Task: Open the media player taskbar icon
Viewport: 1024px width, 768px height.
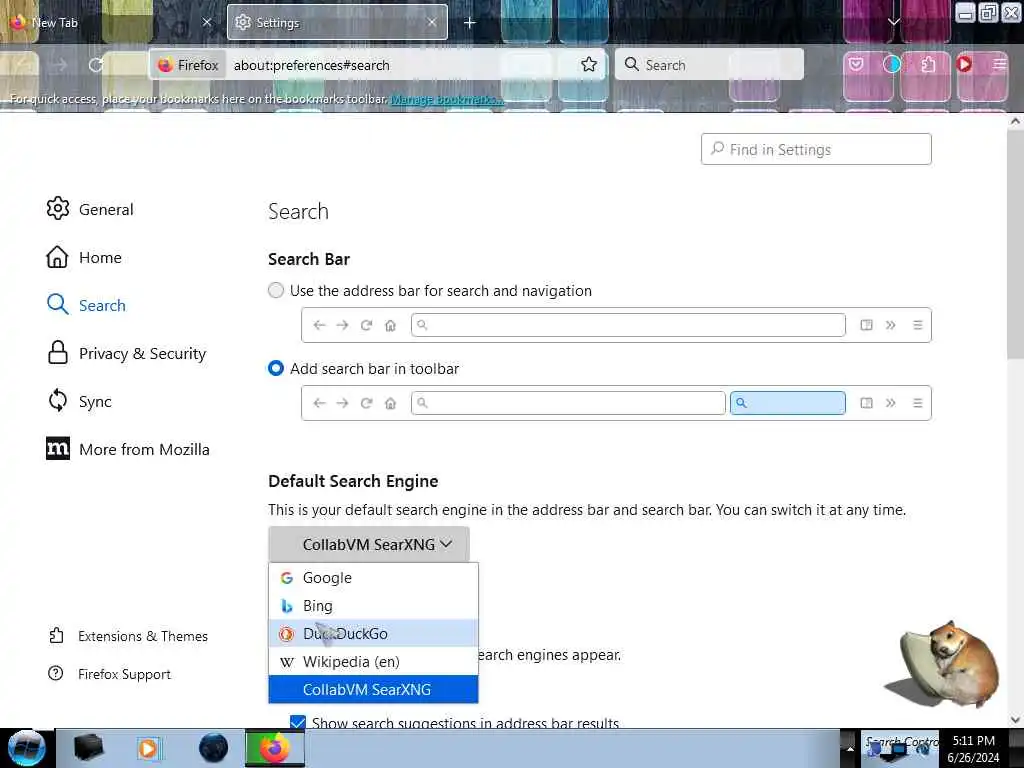Action: click(148, 748)
